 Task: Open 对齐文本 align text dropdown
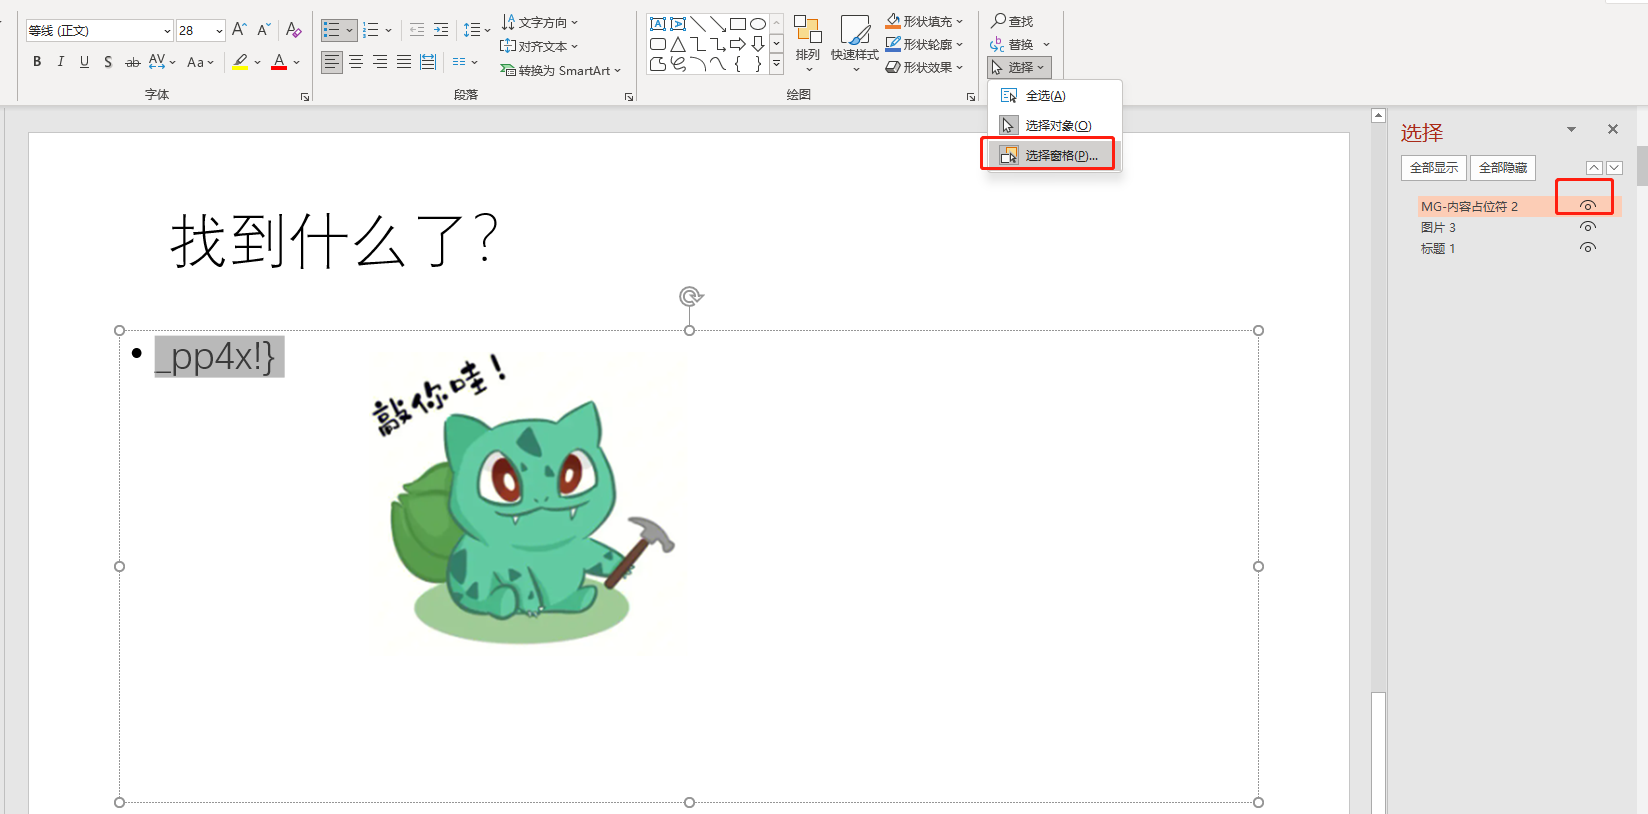(x=540, y=46)
